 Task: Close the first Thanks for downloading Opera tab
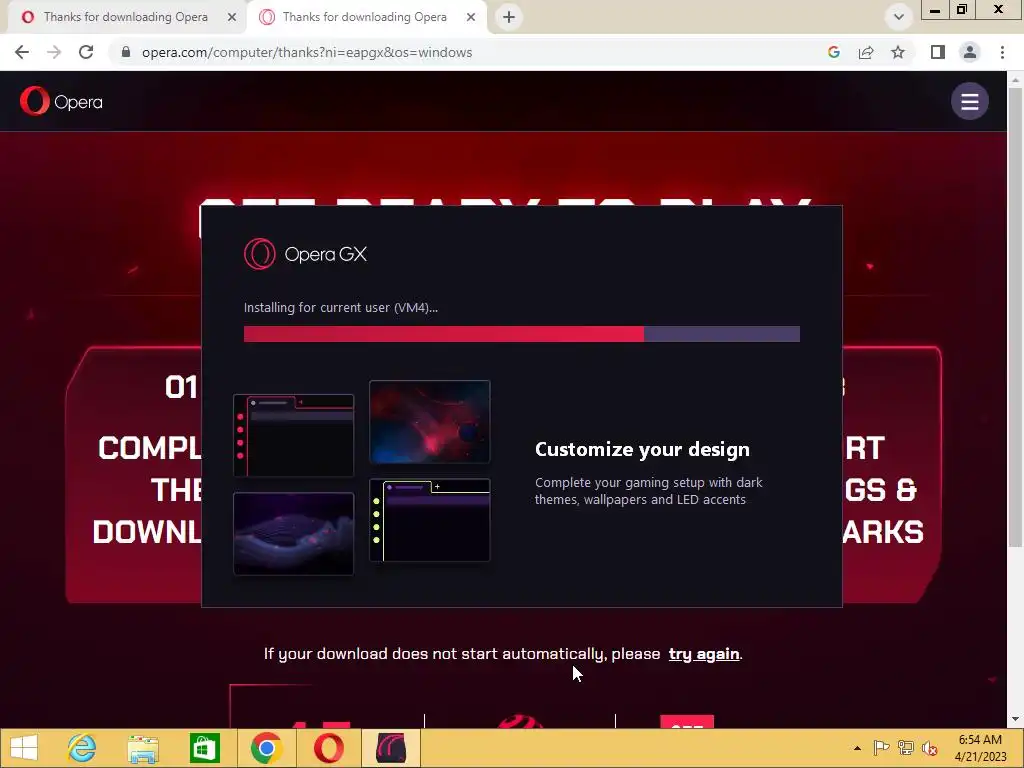click(232, 17)
